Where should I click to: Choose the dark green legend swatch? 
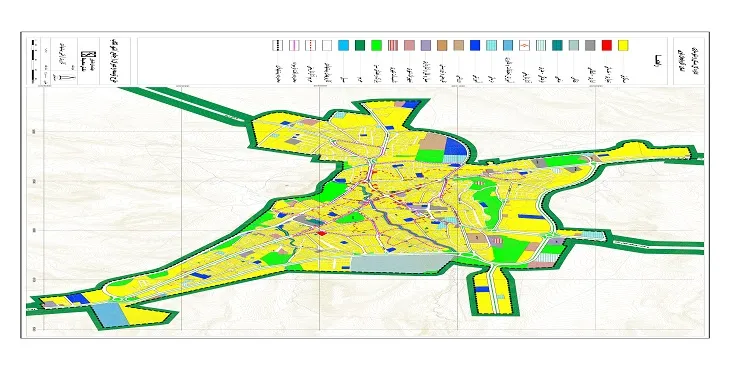click(360, 45)
